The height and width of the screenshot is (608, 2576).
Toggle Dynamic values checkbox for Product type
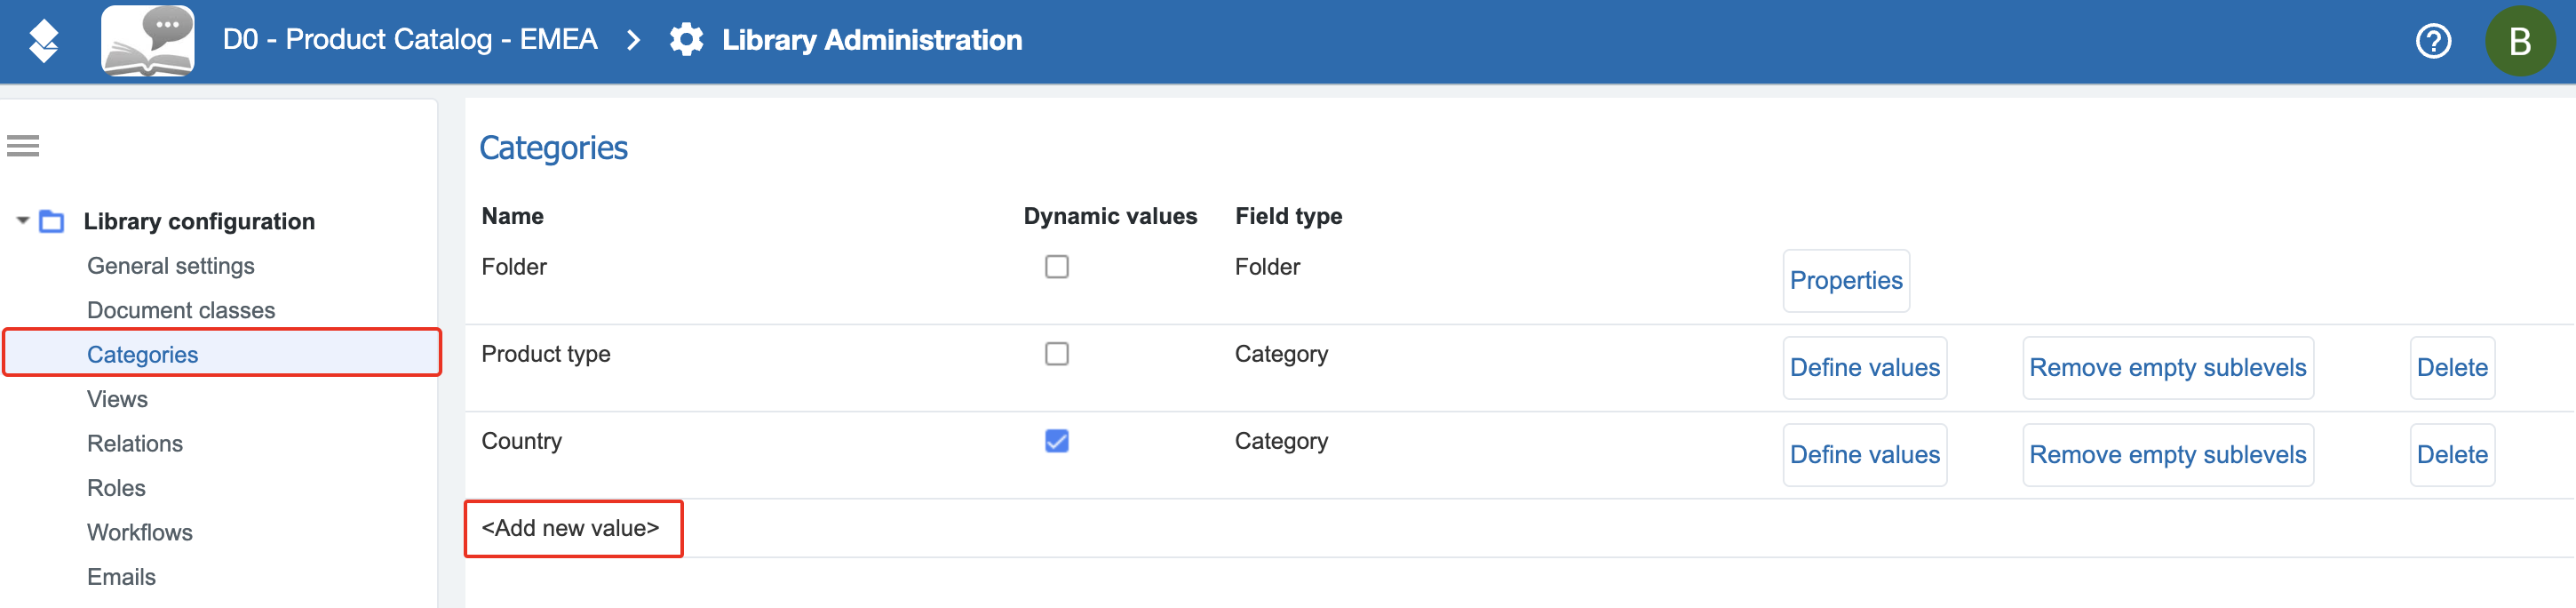point(1056,354)
